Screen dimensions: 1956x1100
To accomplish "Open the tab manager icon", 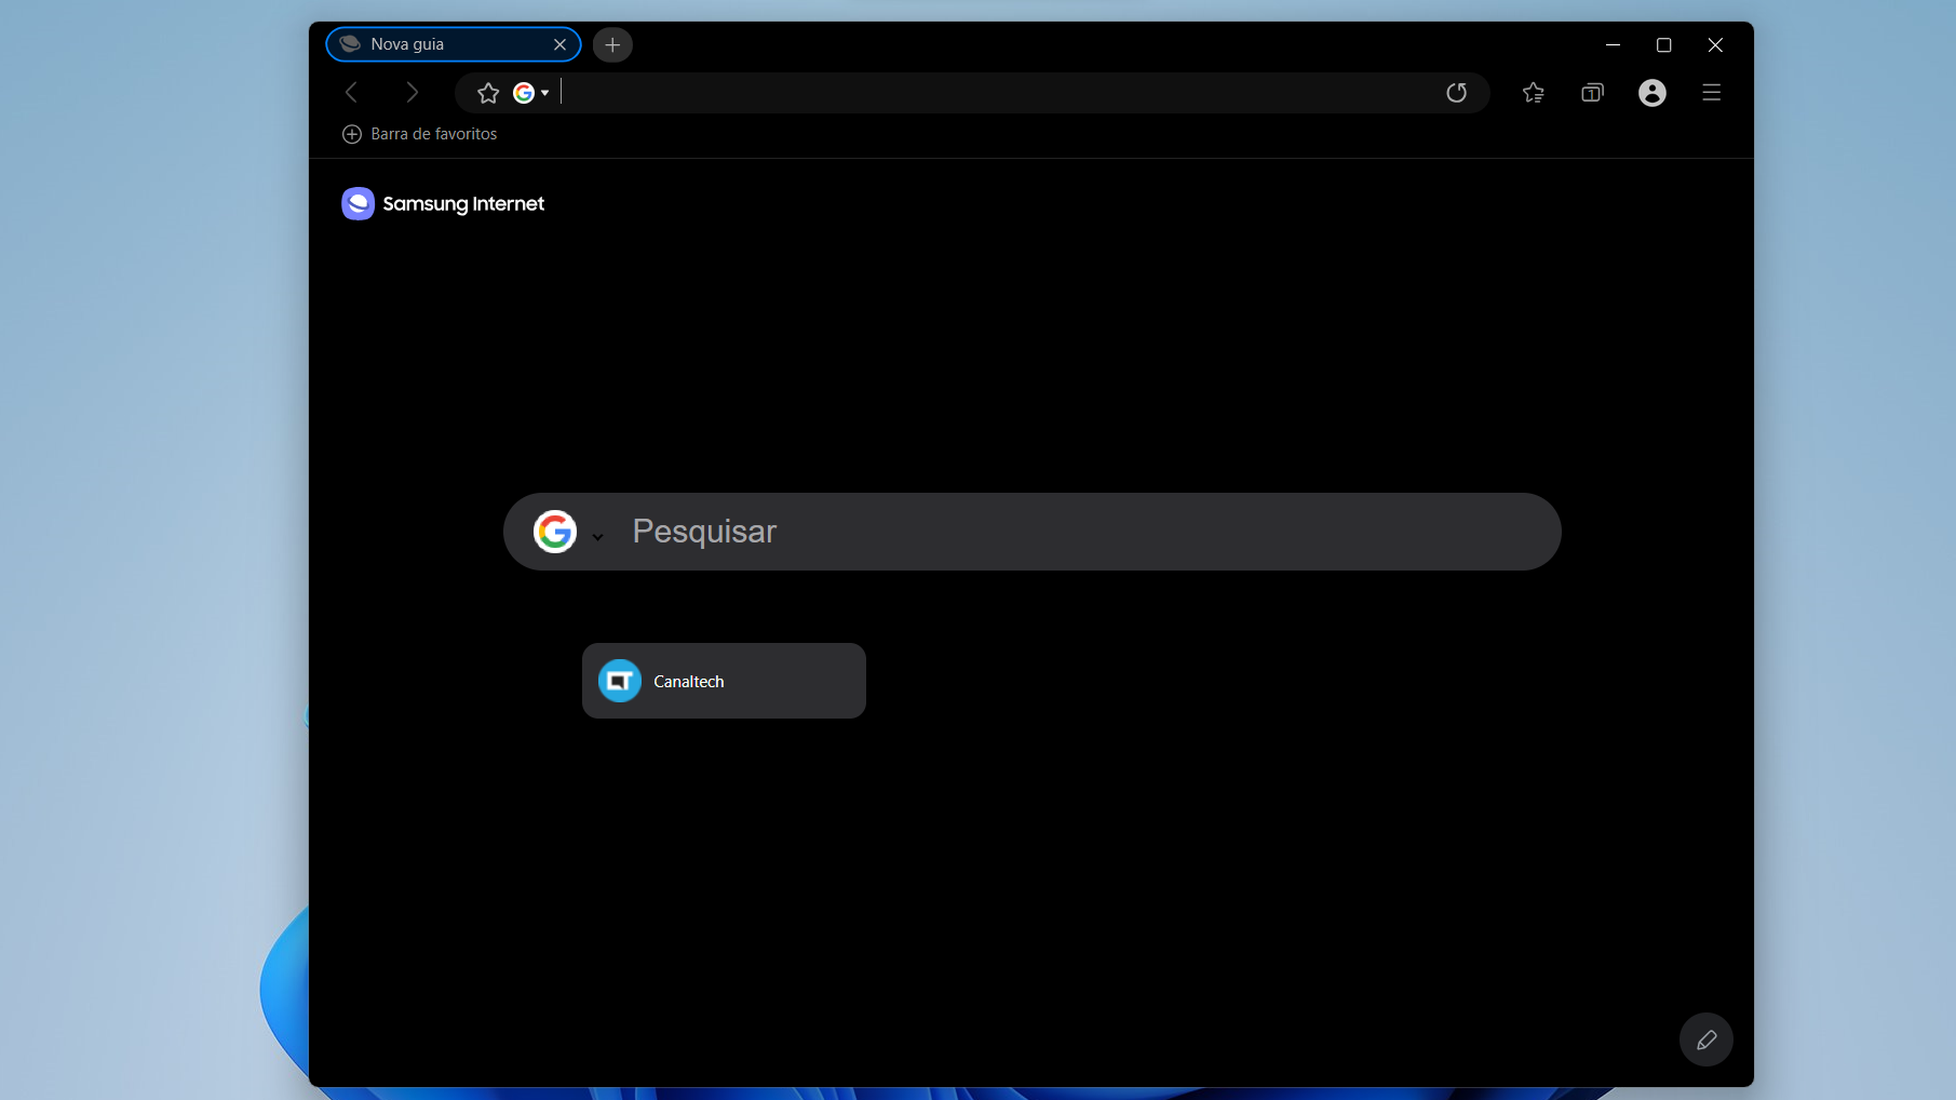I will point(1592,93).
